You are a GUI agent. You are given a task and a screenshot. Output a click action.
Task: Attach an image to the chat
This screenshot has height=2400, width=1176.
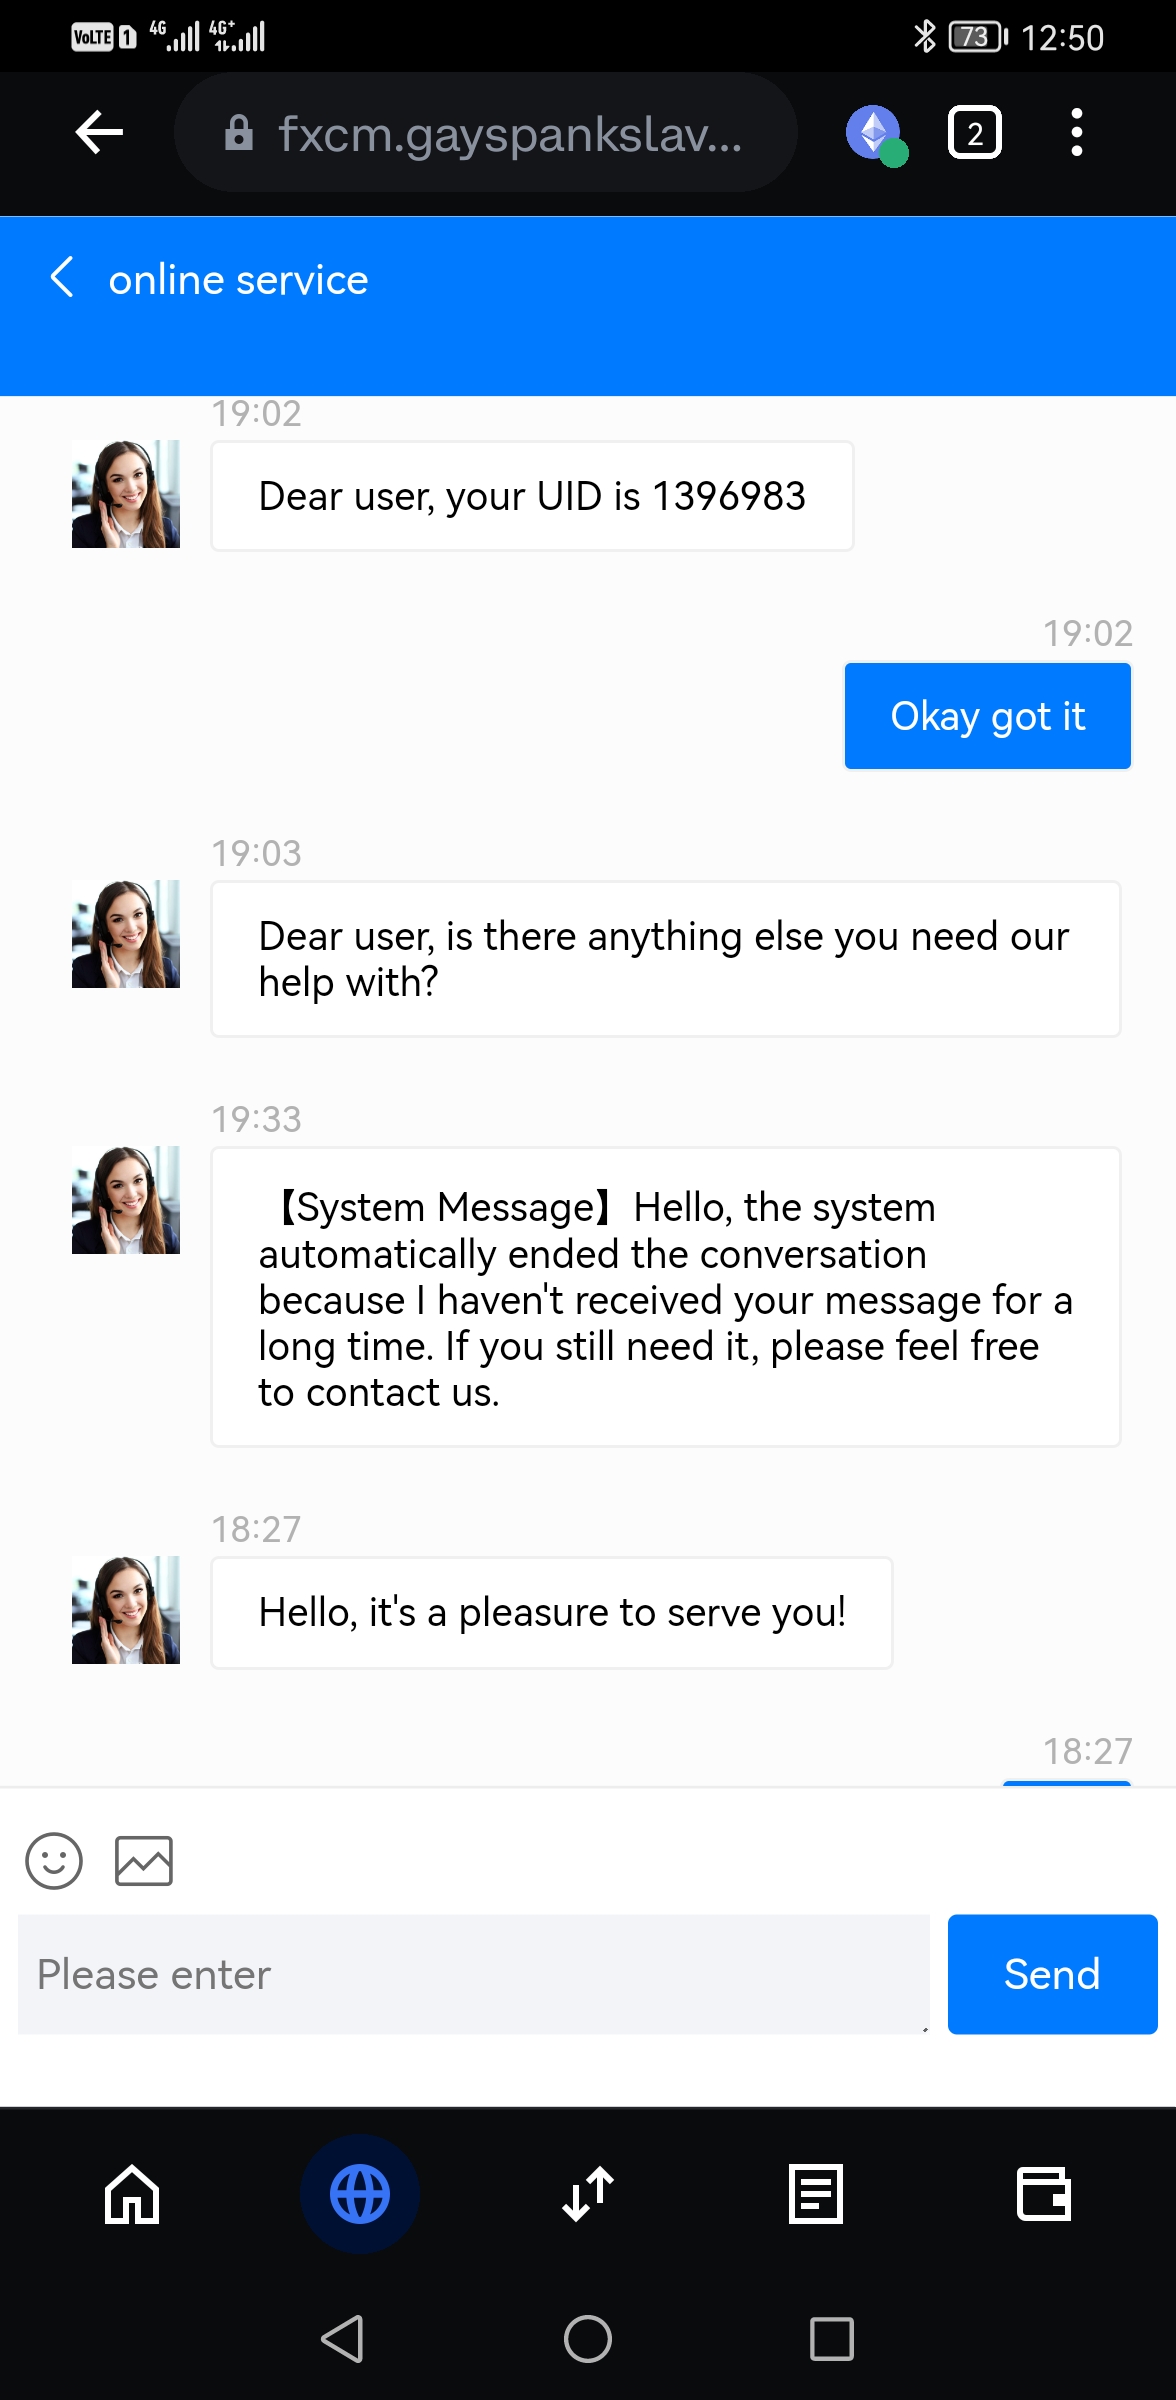pyautogui.click(x=144, y=1860)
